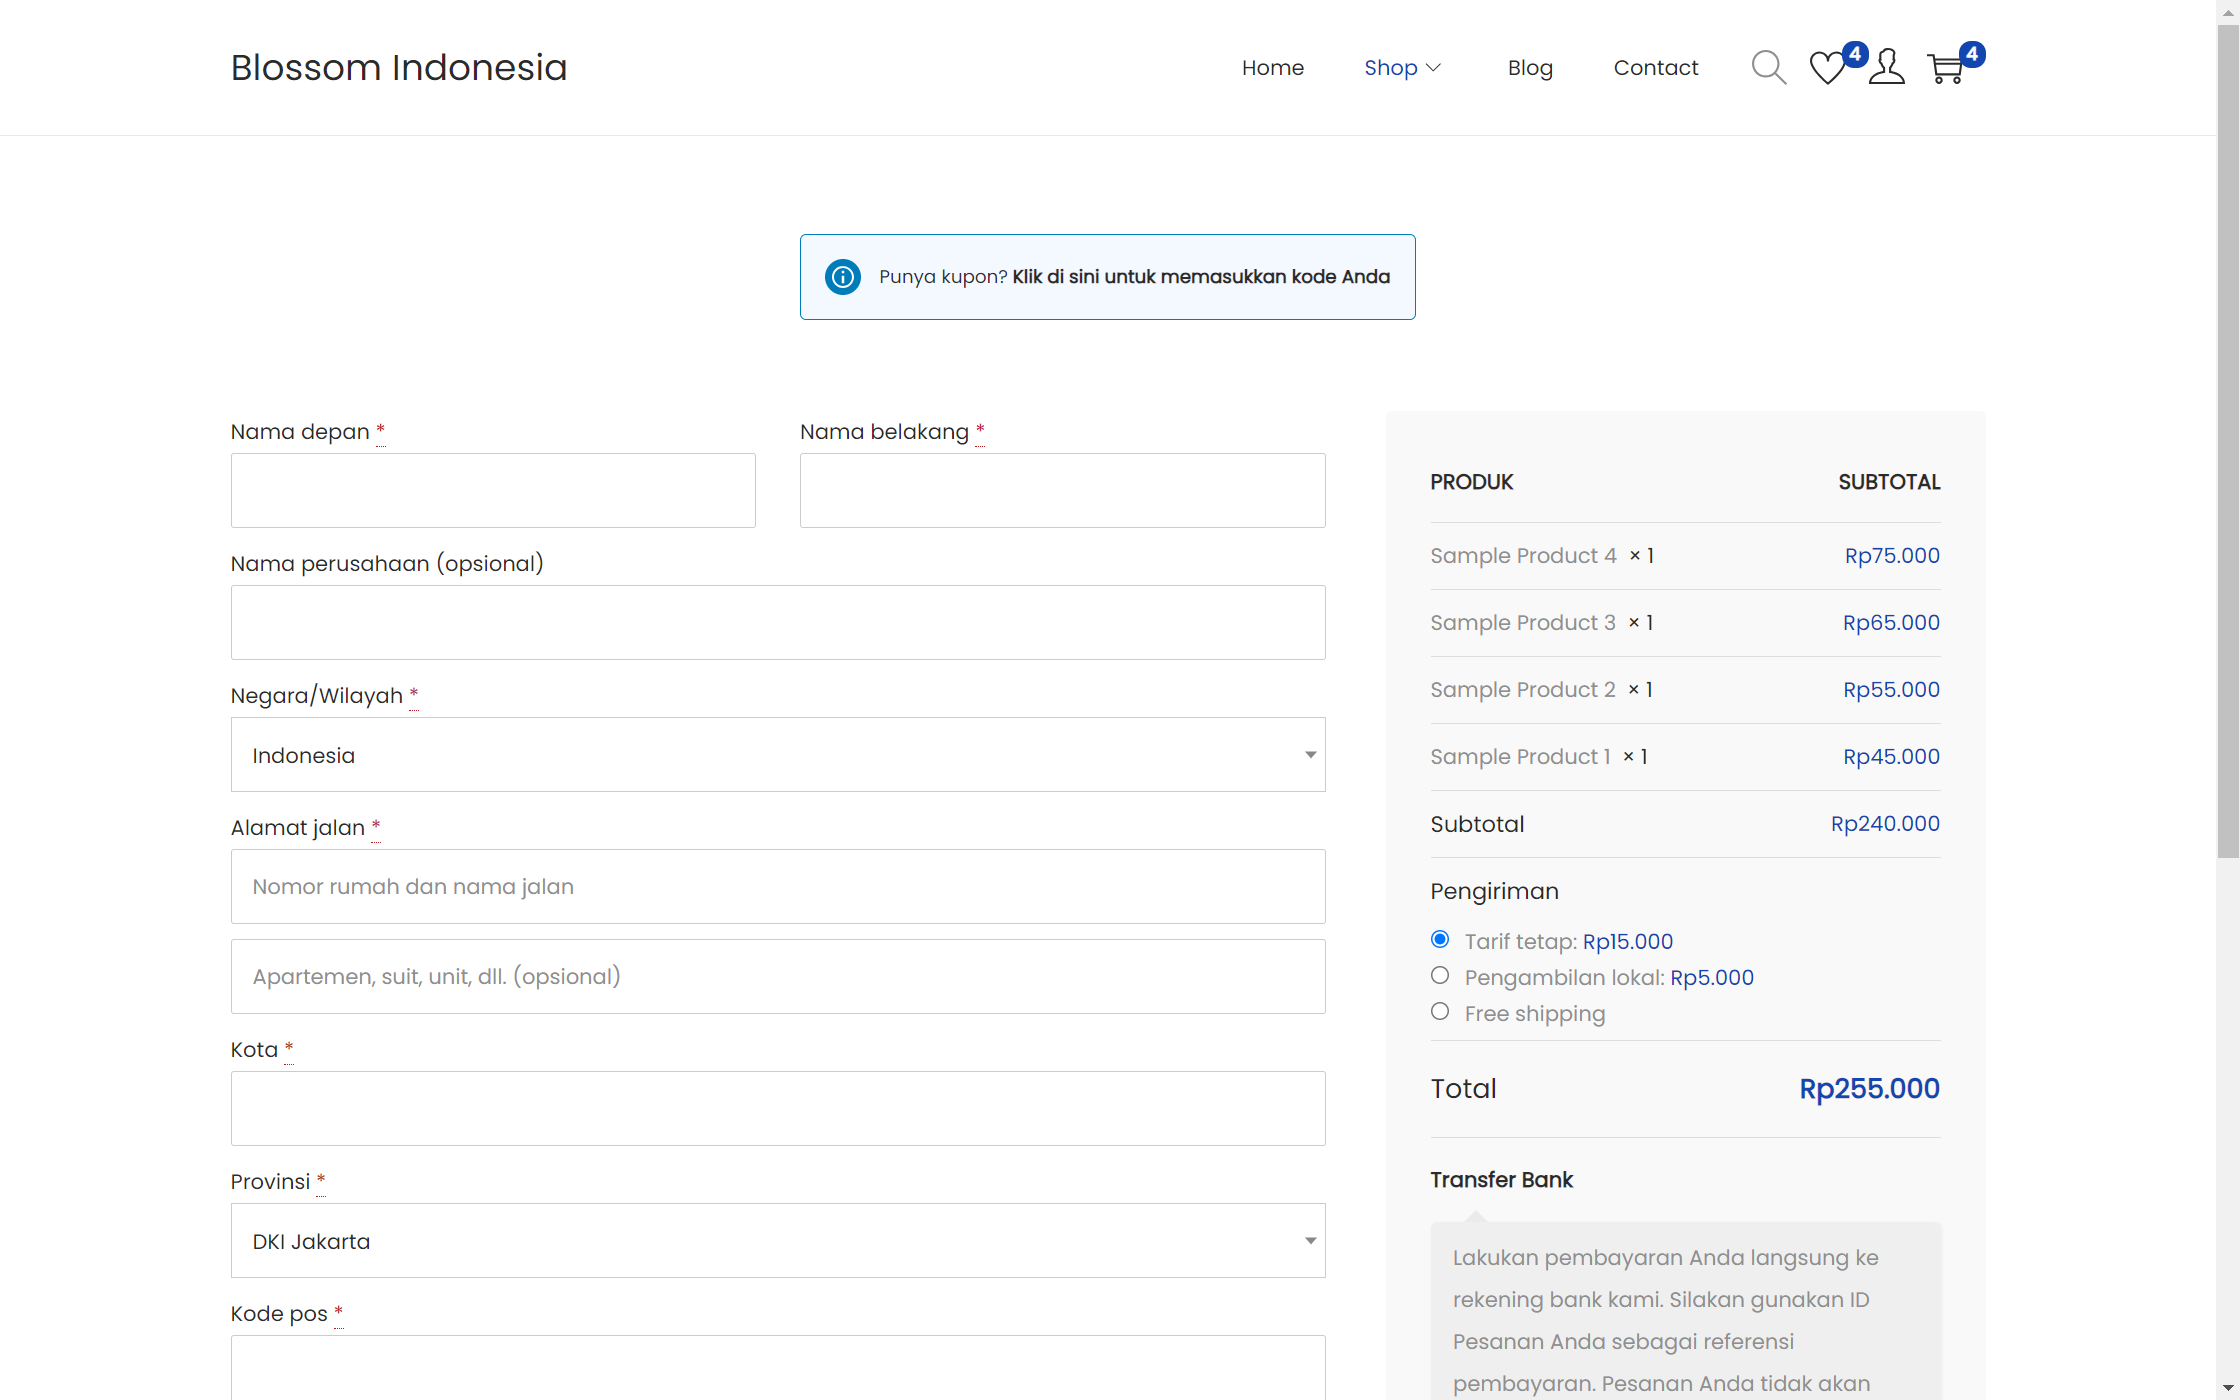This screenshot has height=1400, width=2240.
Task: Click the coupon code entry link
Action: point(1200,277)
